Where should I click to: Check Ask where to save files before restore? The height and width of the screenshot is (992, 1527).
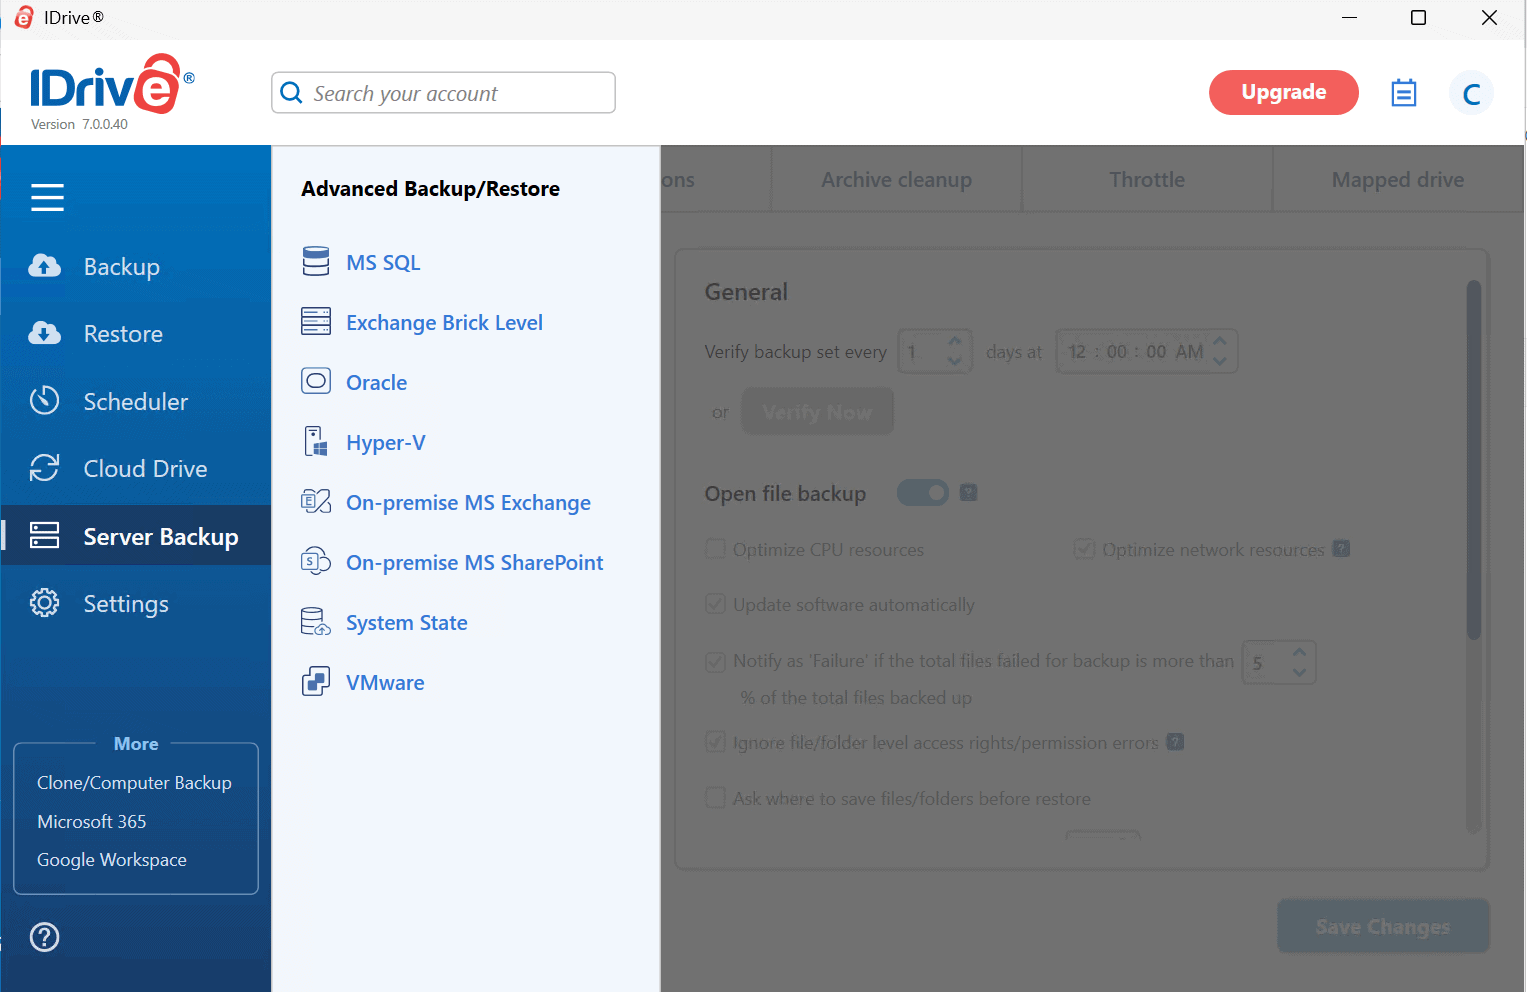[x=716, y=798]
